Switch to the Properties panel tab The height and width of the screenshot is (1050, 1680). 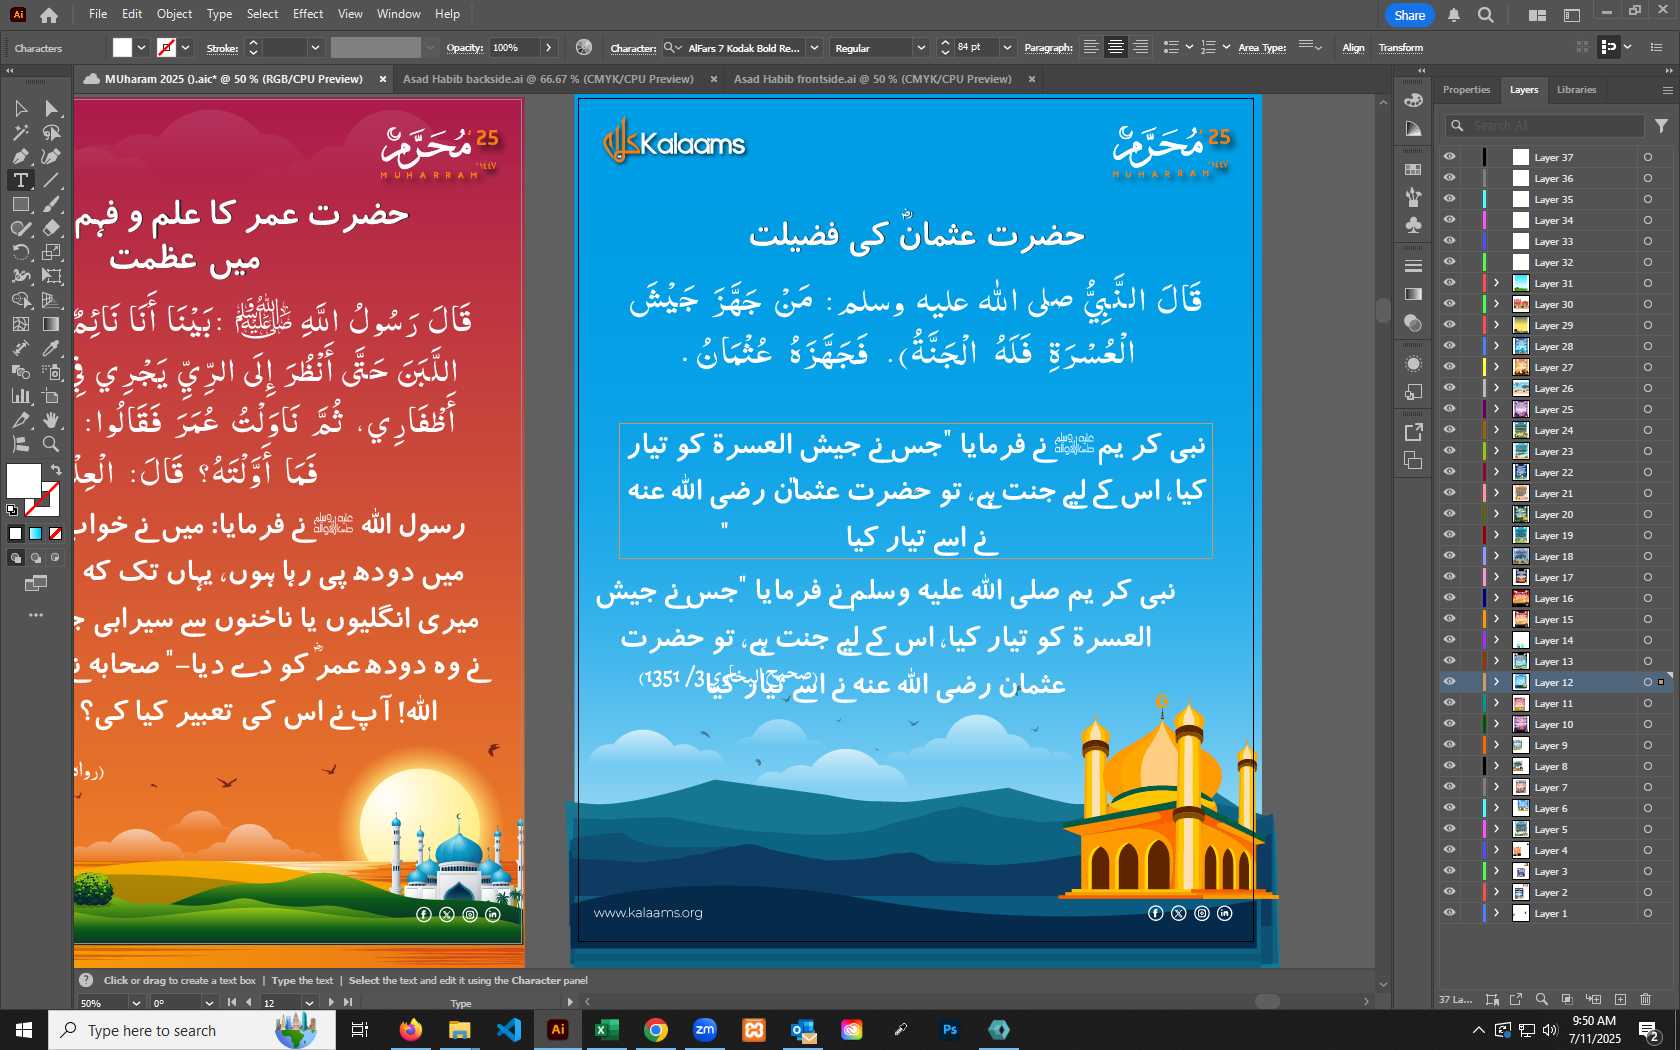pos(1466,90)
